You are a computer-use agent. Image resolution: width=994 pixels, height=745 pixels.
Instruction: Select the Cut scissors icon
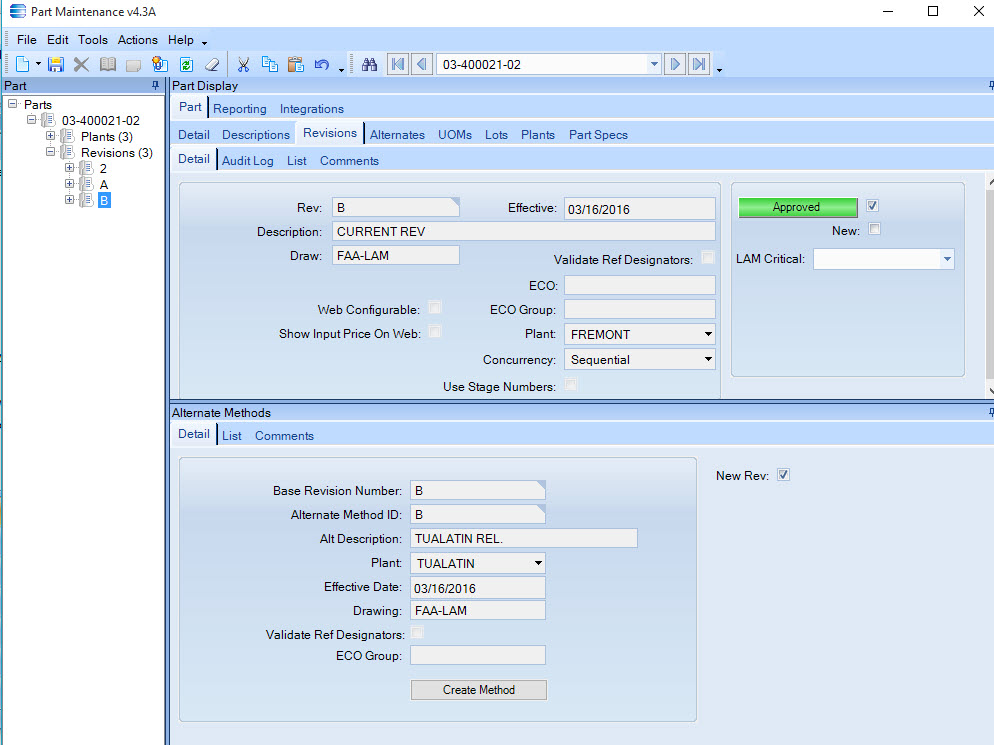(x=243, y=63)
